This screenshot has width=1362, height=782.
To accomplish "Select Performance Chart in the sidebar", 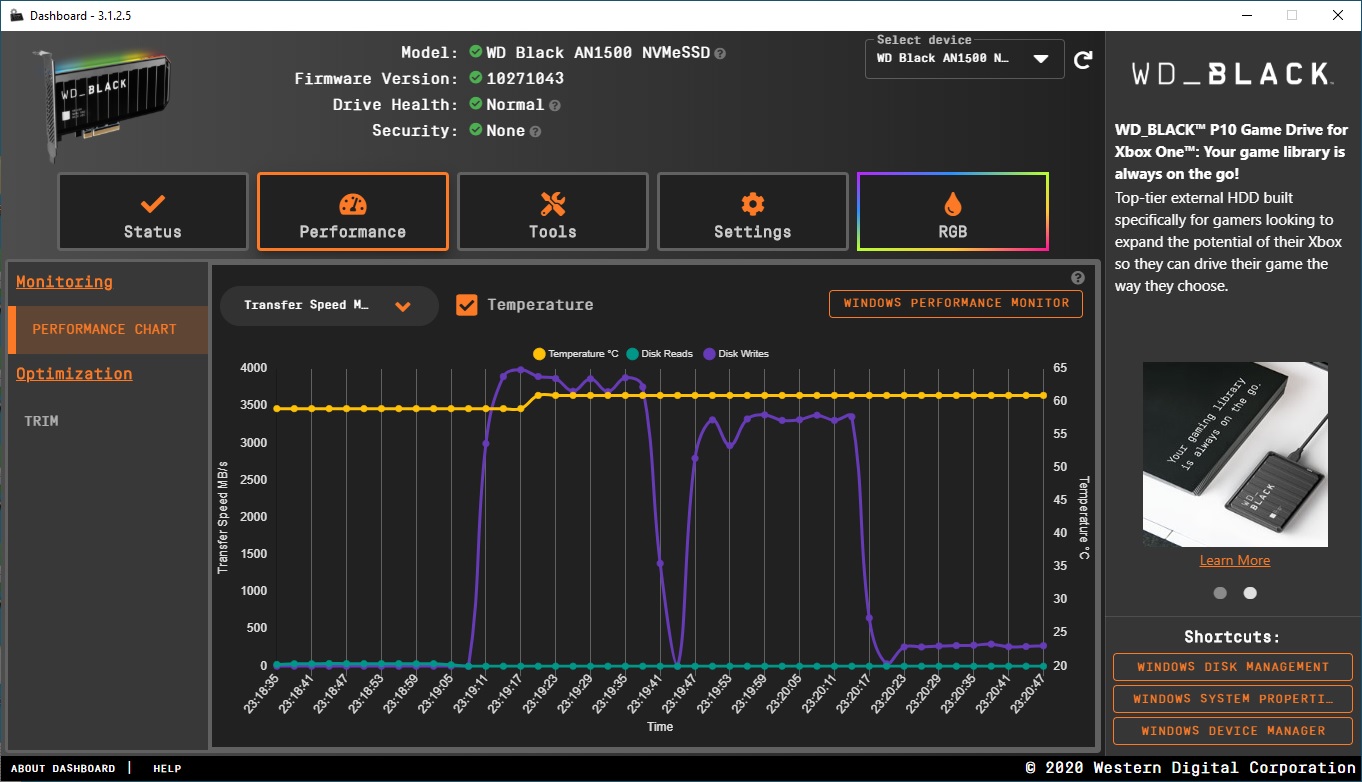I will pos(108,329).
